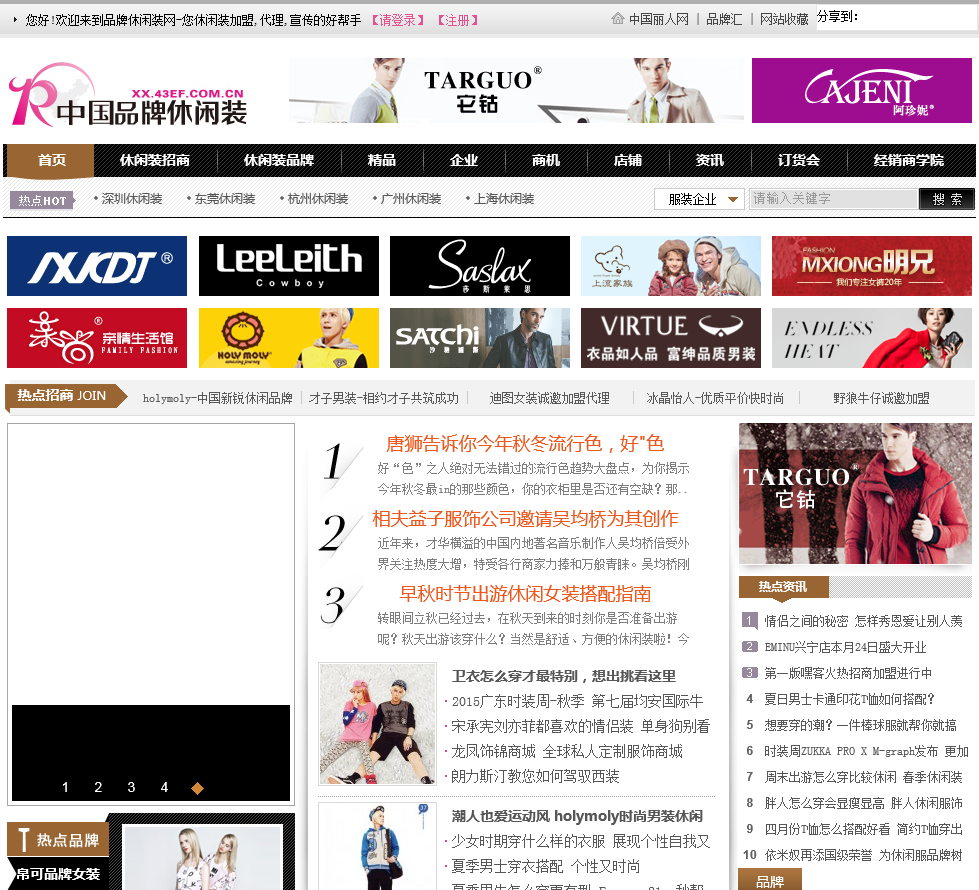Viewport: 979px width, 890px height.
Task: Click the 东莞休闲装 hot link
Action: pos(225,199)
